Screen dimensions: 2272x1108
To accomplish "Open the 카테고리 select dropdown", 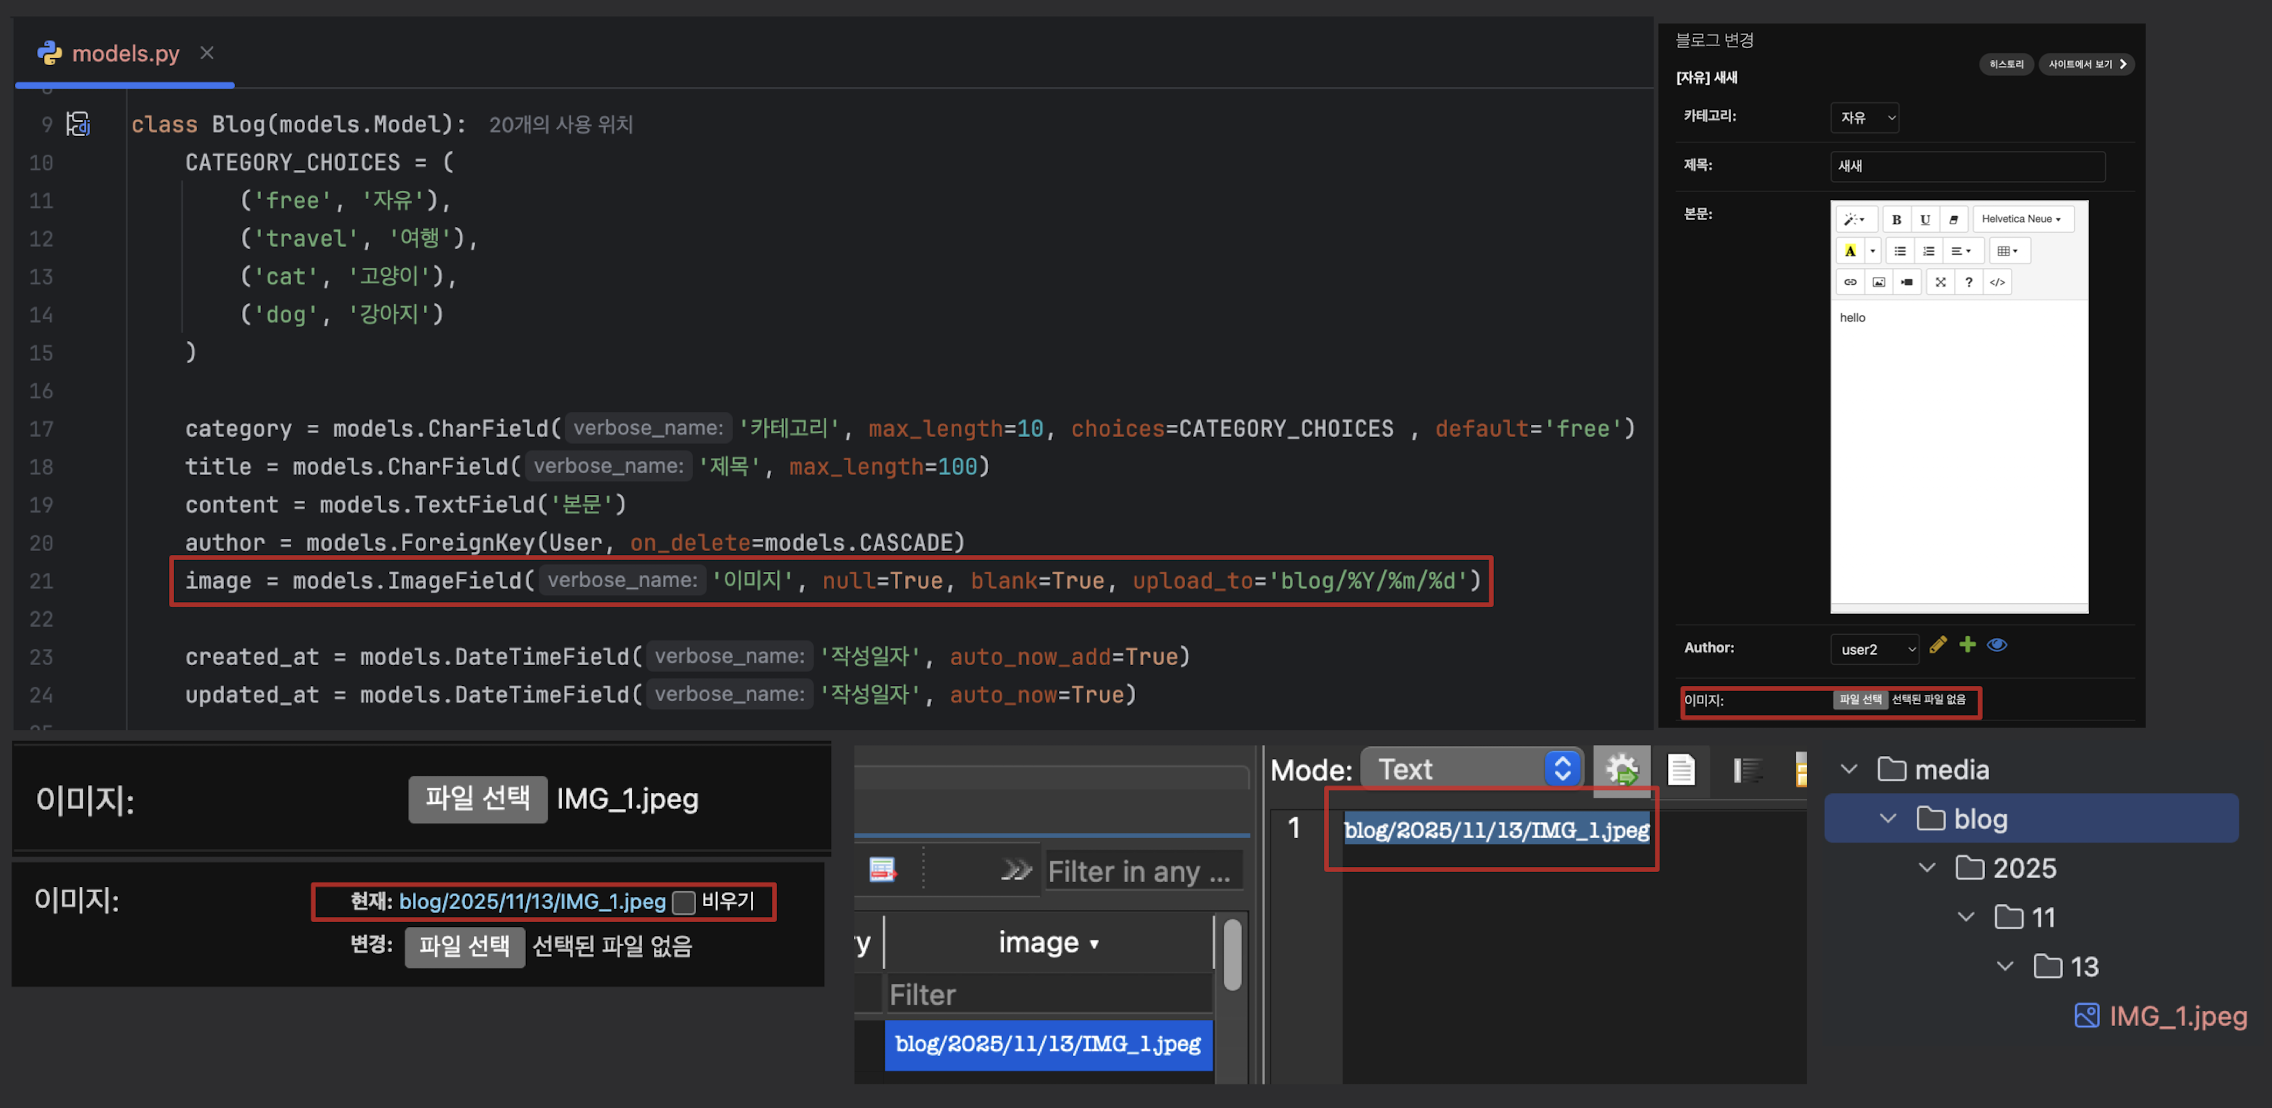I will (1865, 117).
